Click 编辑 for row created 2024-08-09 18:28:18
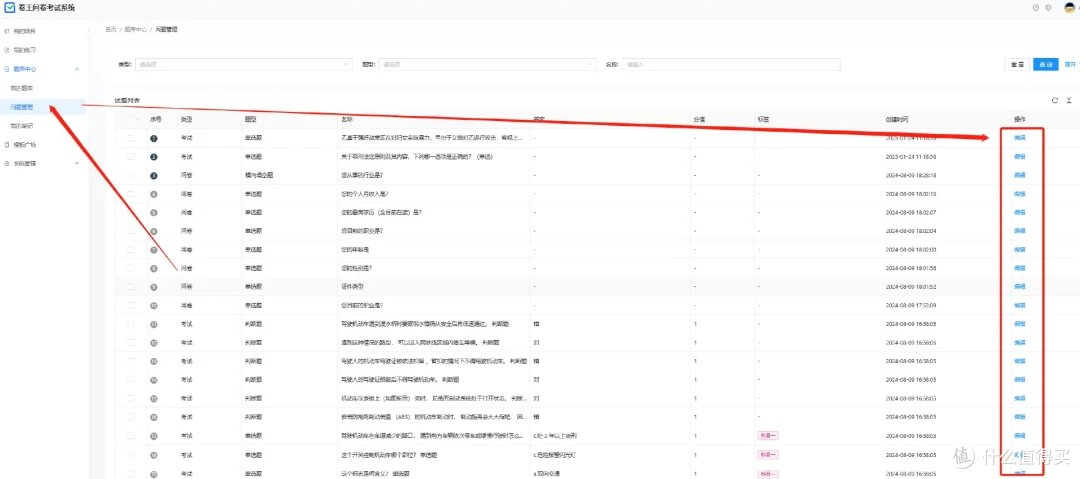 (1019, 176)
